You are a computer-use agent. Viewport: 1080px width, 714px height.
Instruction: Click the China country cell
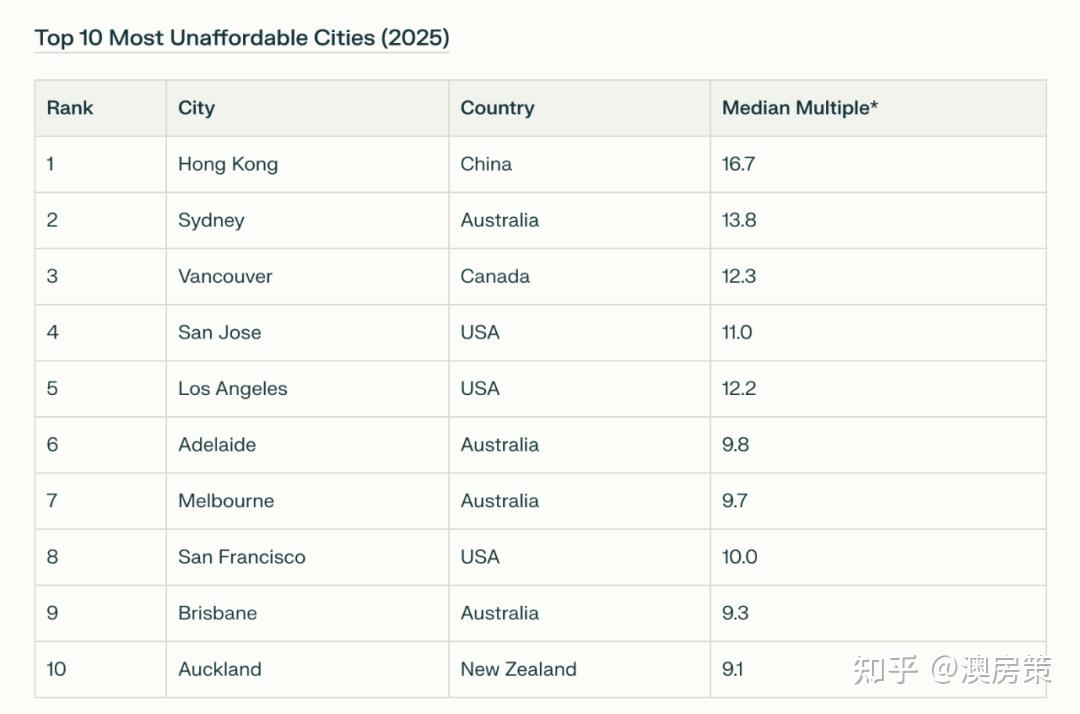[x=486, y=164]
